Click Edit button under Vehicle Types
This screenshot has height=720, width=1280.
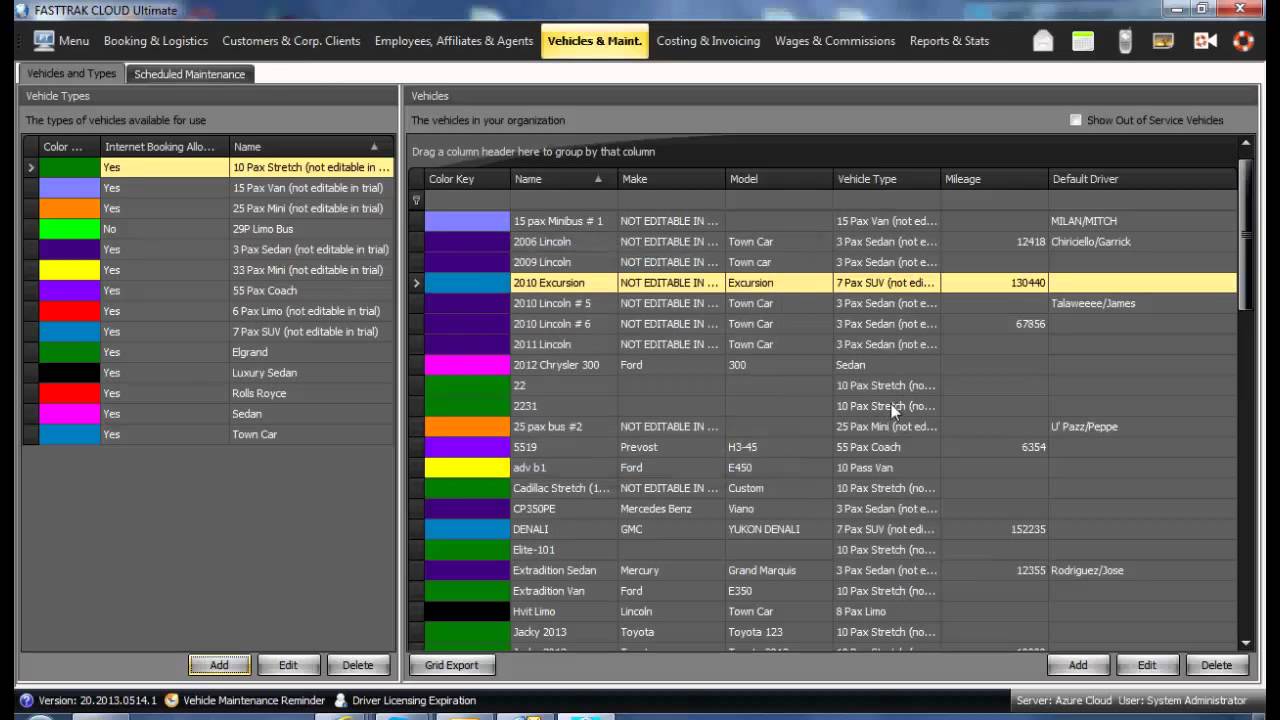(288, 665)
